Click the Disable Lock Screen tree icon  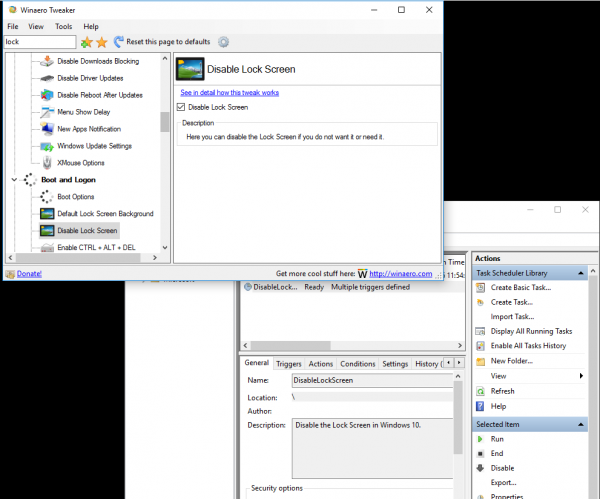[x=47, y=230]
